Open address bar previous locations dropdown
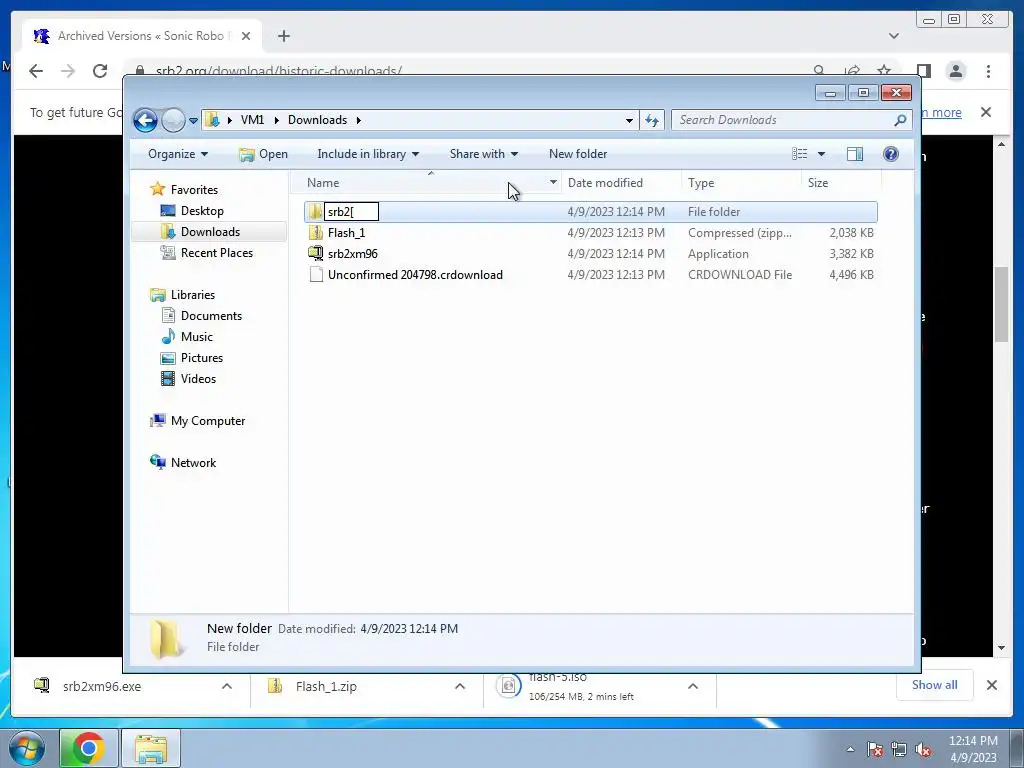This screenshot has height=768, width=1024. [629, 120]
